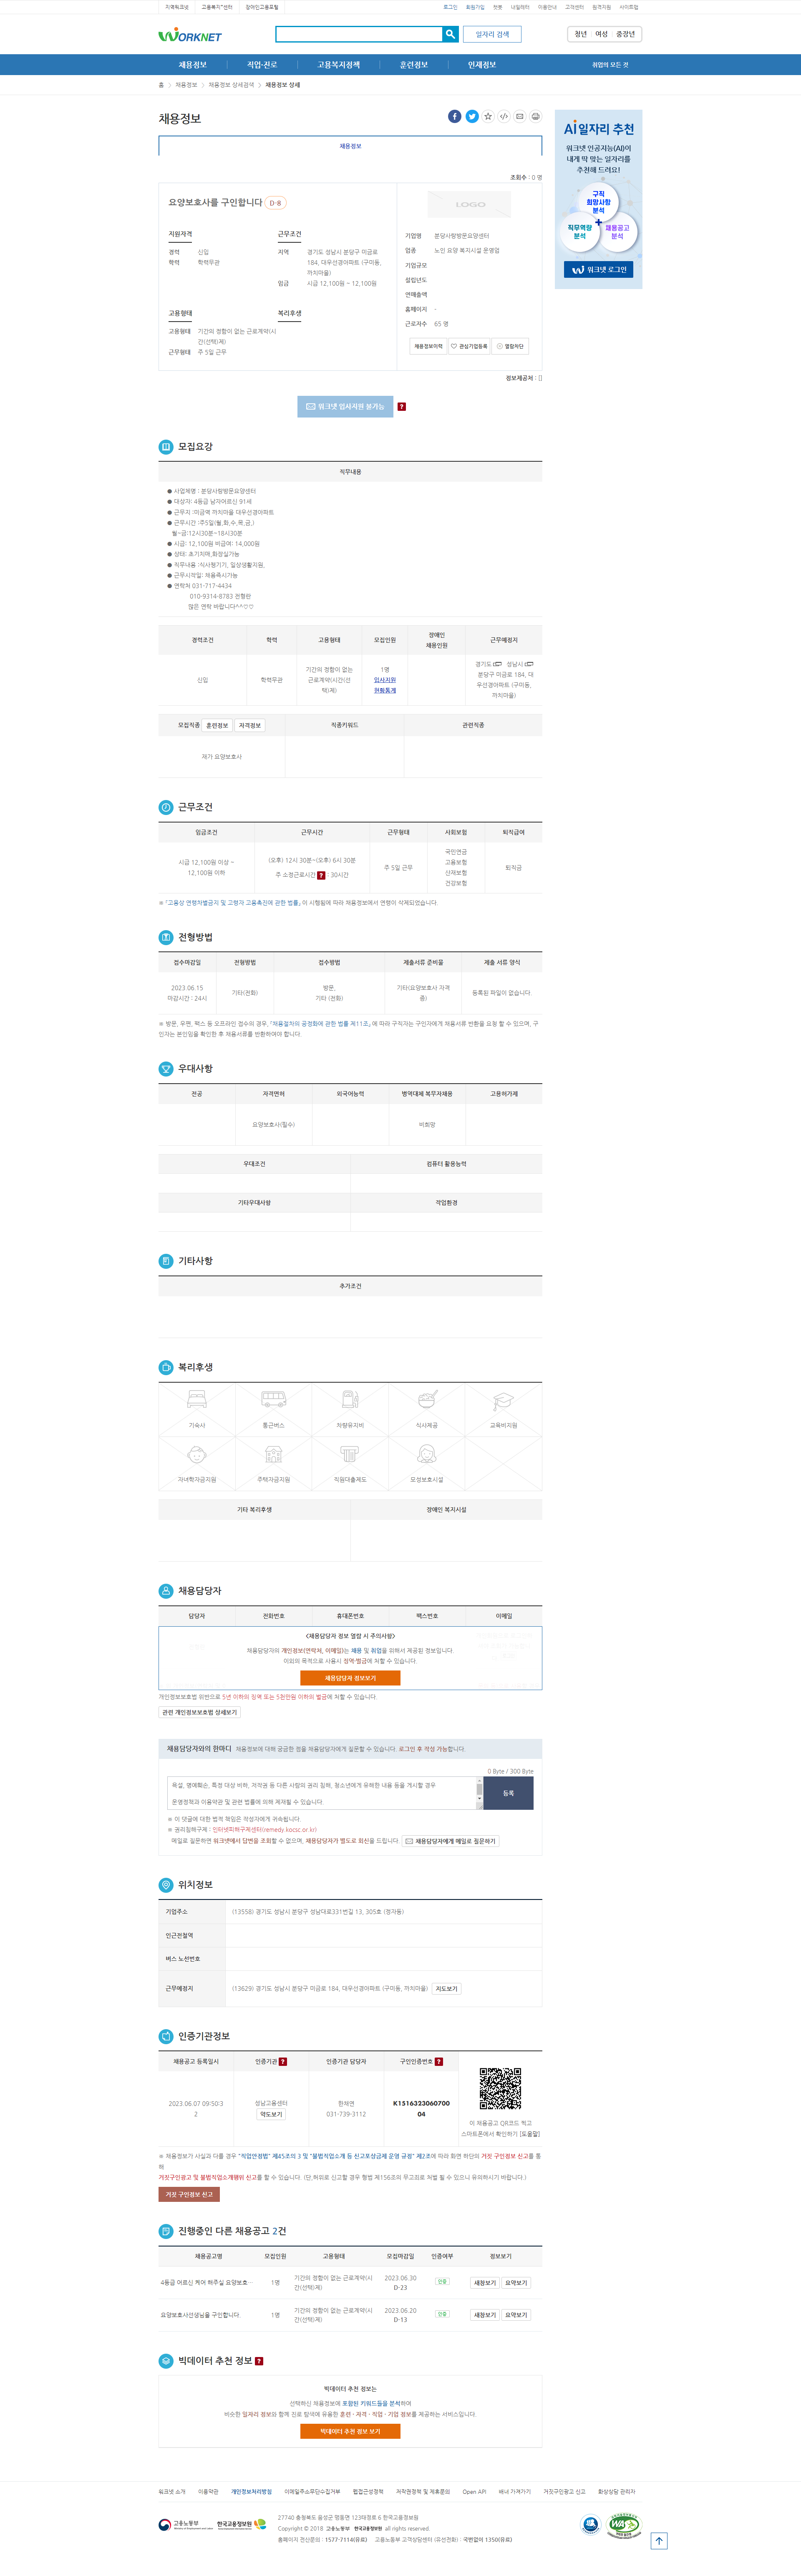Click help icon beside 인증기관 header
The height and width of the screenshot is (2576, 801).
coord(283,2062)
